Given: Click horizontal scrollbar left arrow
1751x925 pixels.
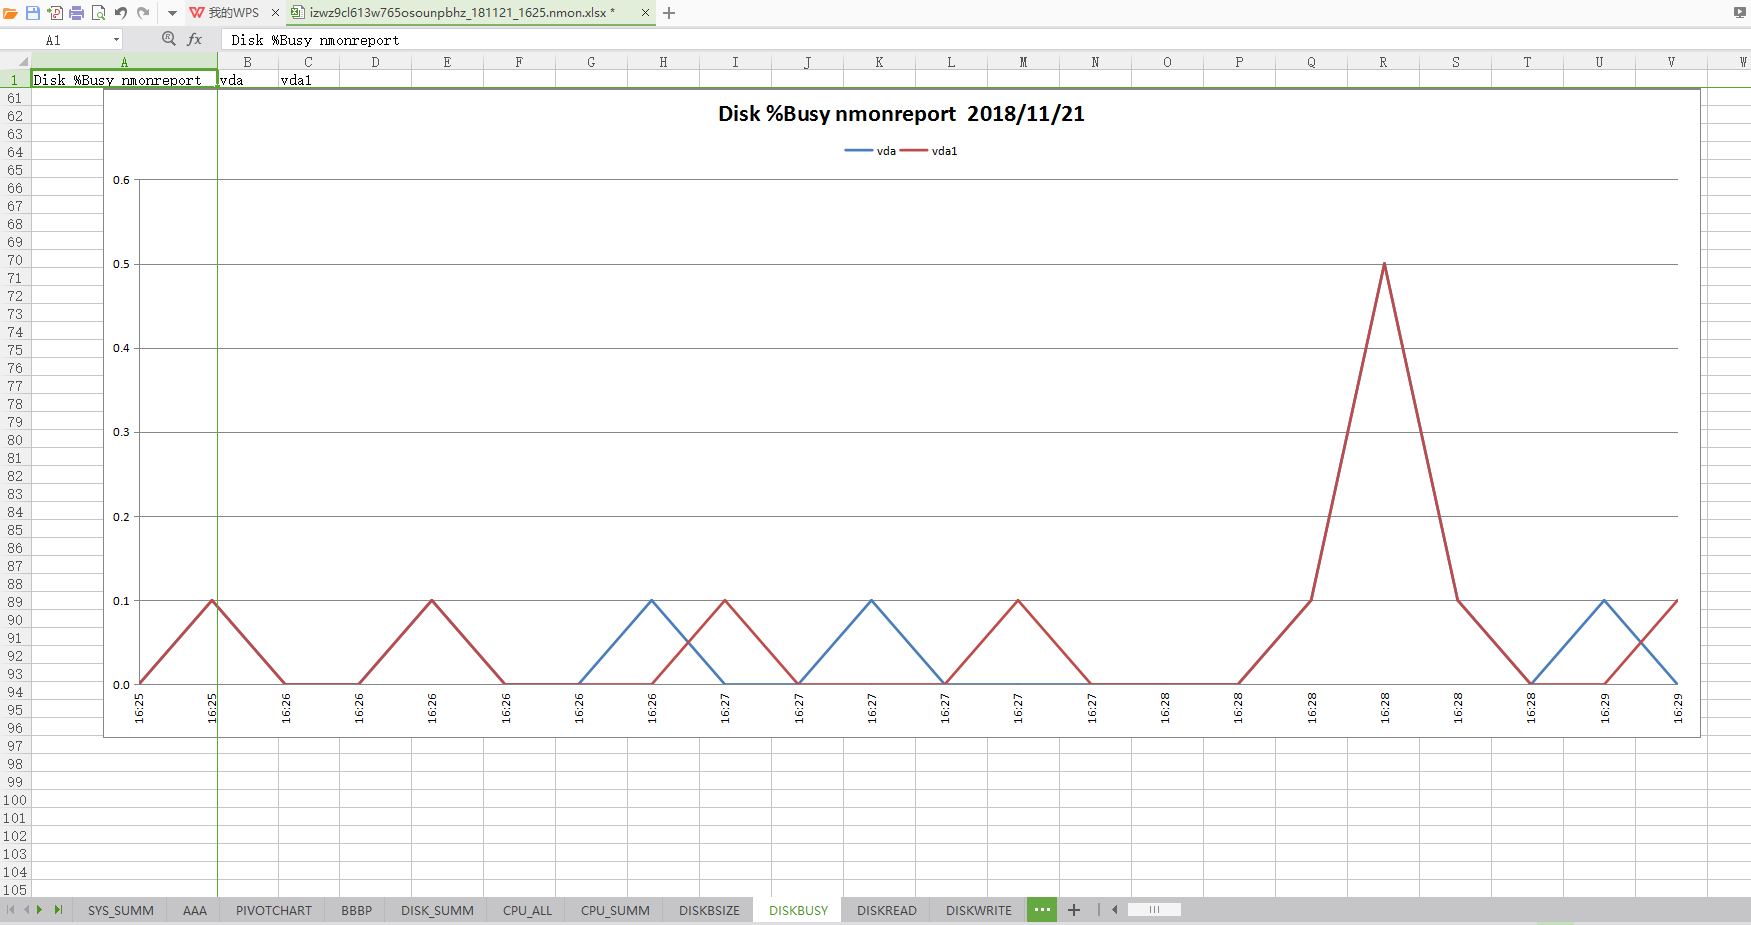Looking at the screenshot, I should 1114,910.
